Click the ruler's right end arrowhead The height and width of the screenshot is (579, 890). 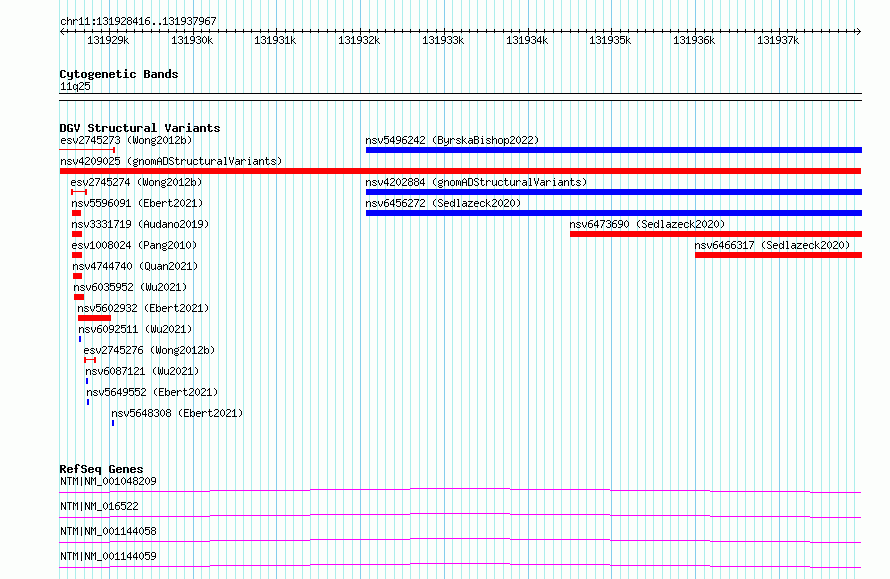click(x=859, y=31)
